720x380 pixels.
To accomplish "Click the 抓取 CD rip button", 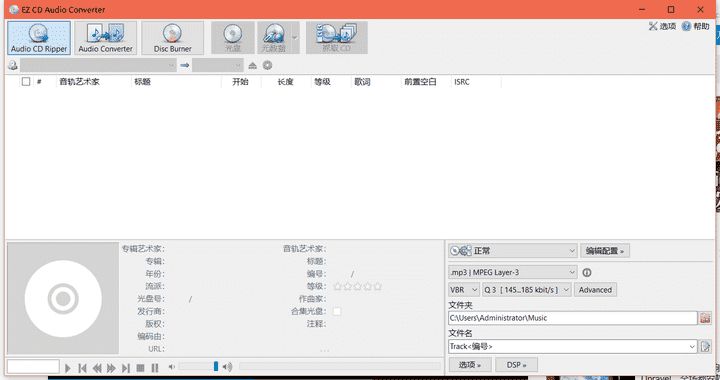I will (x=337, y=38).
